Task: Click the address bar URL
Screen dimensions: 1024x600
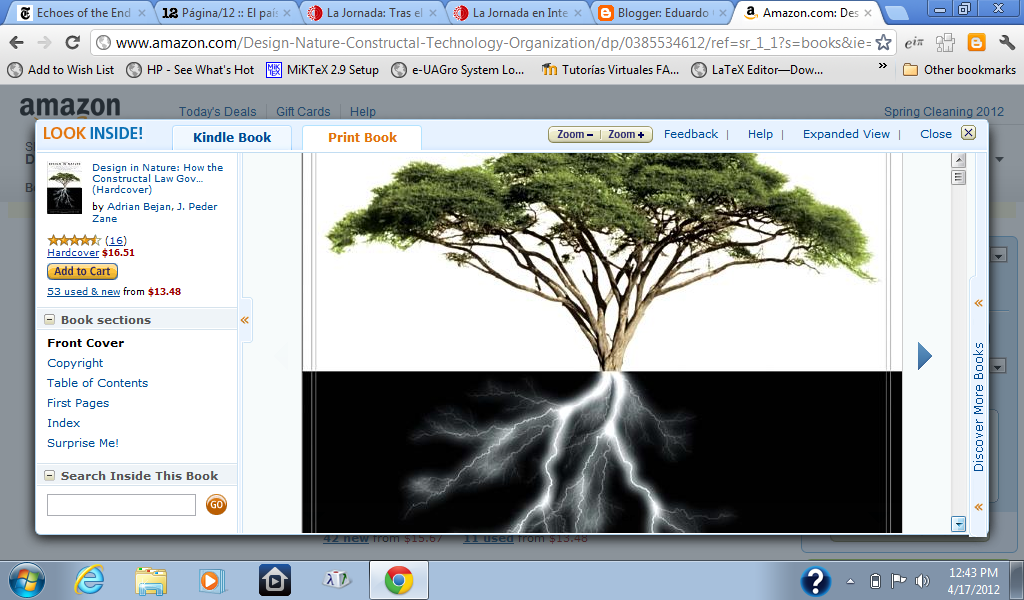Action: (493, 42)
